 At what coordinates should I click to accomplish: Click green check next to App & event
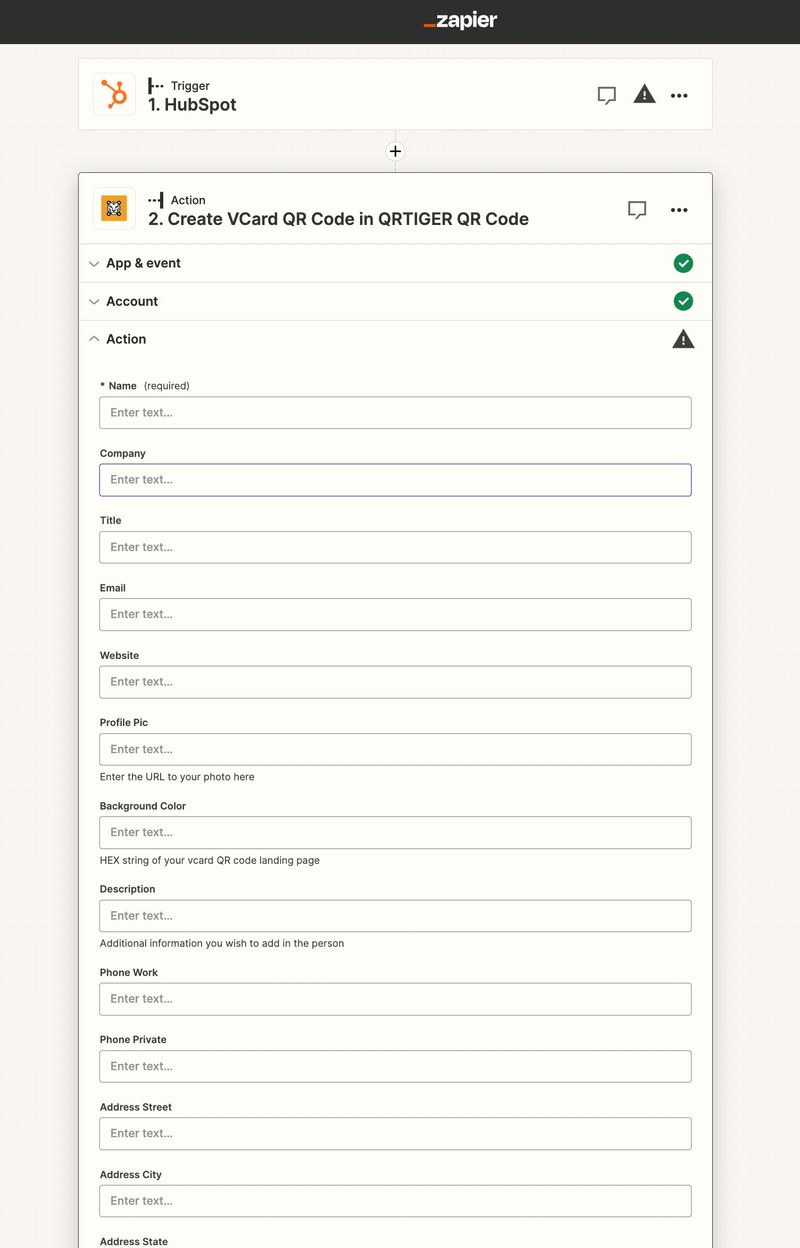click(683, 263)
